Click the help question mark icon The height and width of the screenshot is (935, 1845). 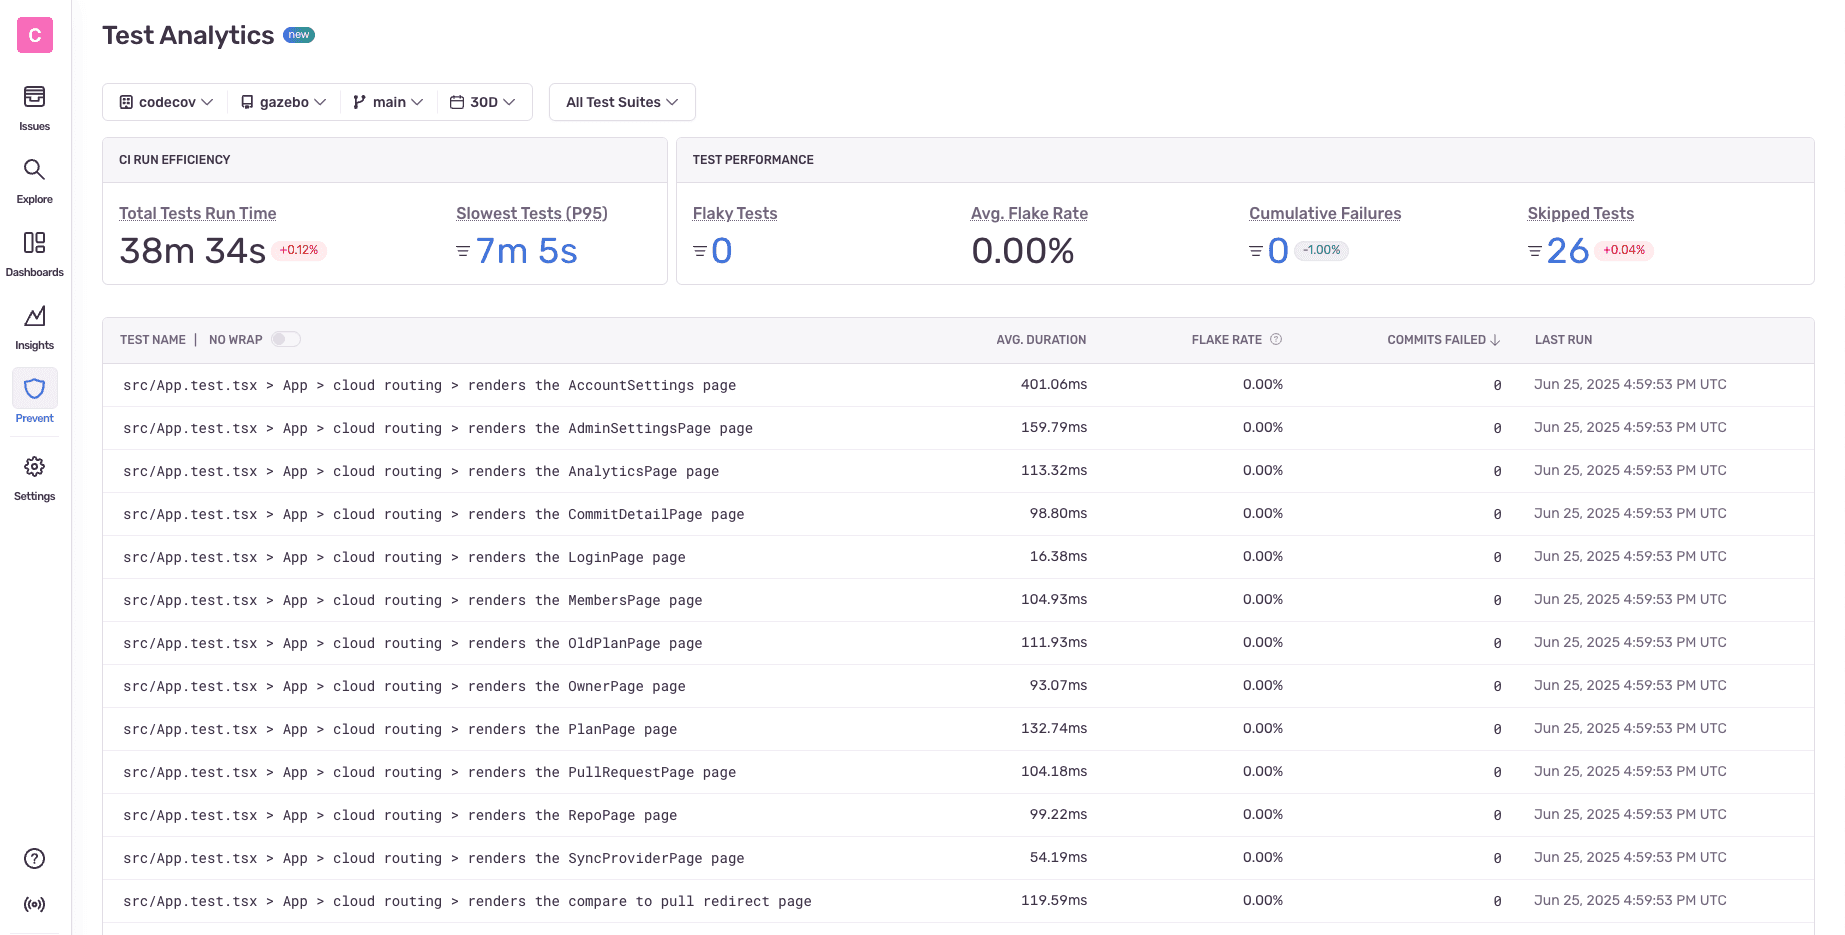pyautogui.click(x=34, y=858)
